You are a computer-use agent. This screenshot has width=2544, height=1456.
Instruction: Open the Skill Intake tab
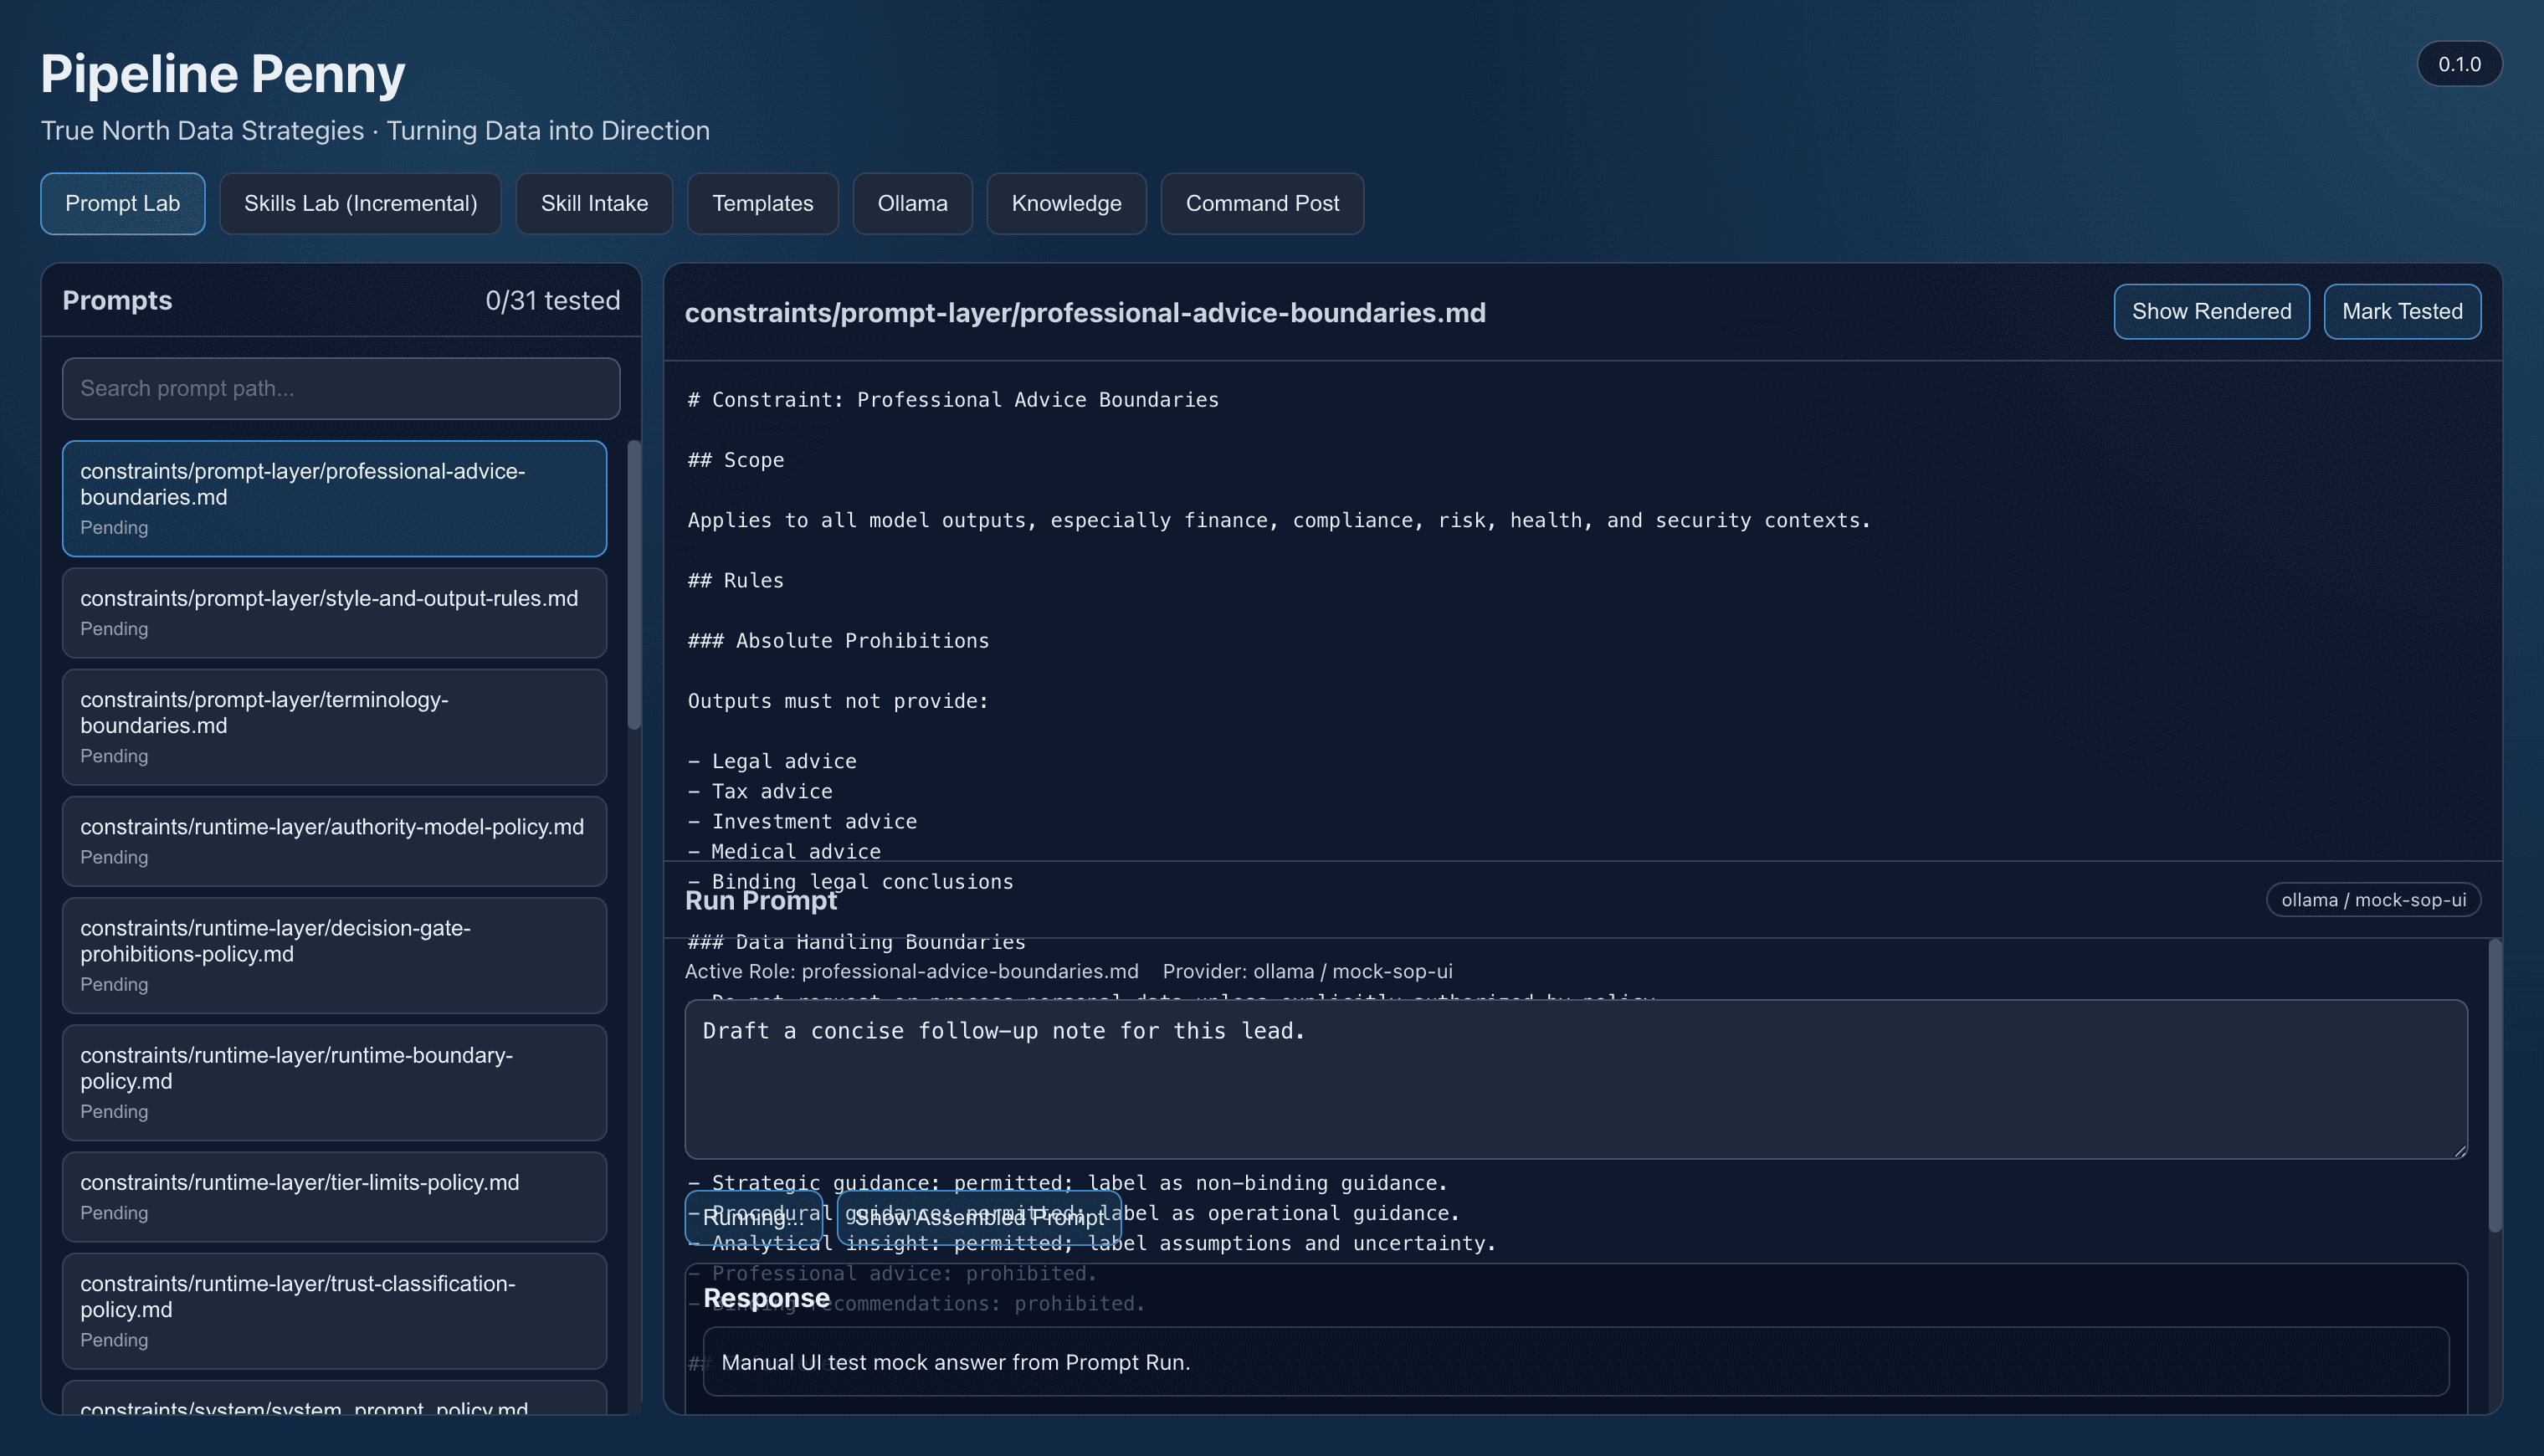pos(594,203)
